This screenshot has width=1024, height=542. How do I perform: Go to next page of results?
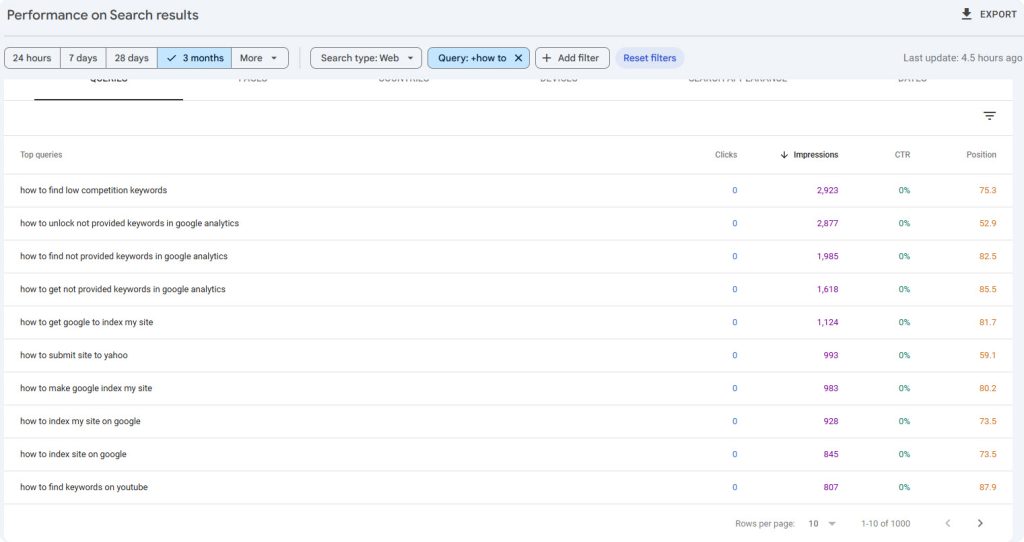980,523
